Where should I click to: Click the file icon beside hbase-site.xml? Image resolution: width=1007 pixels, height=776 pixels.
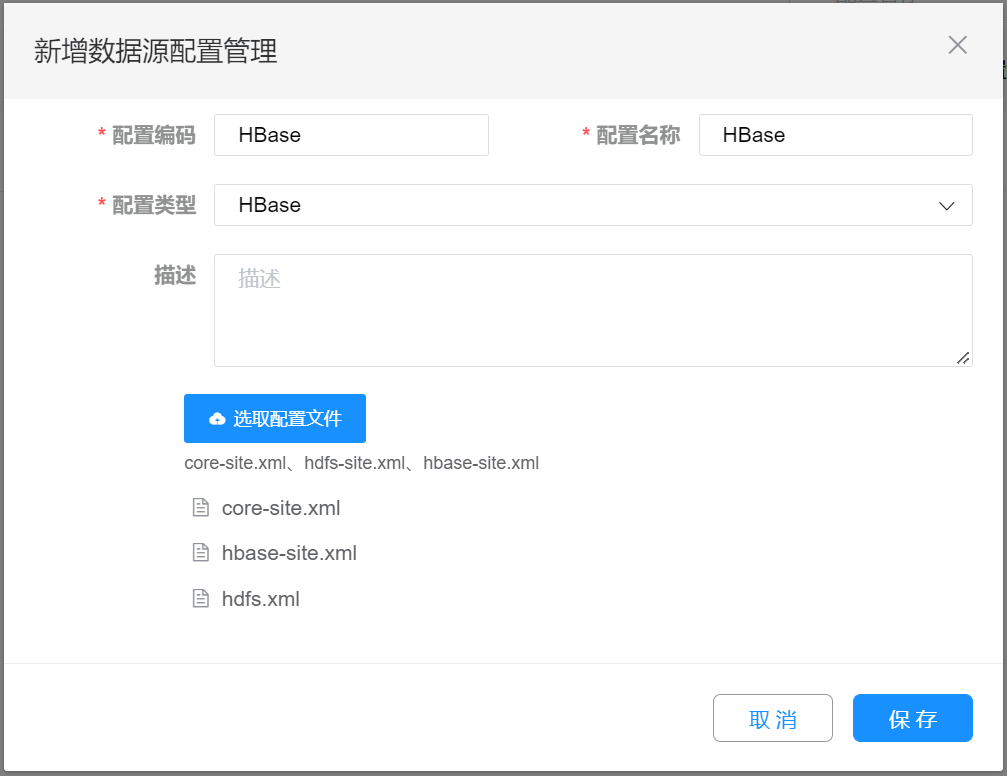(x=200, y=553)
